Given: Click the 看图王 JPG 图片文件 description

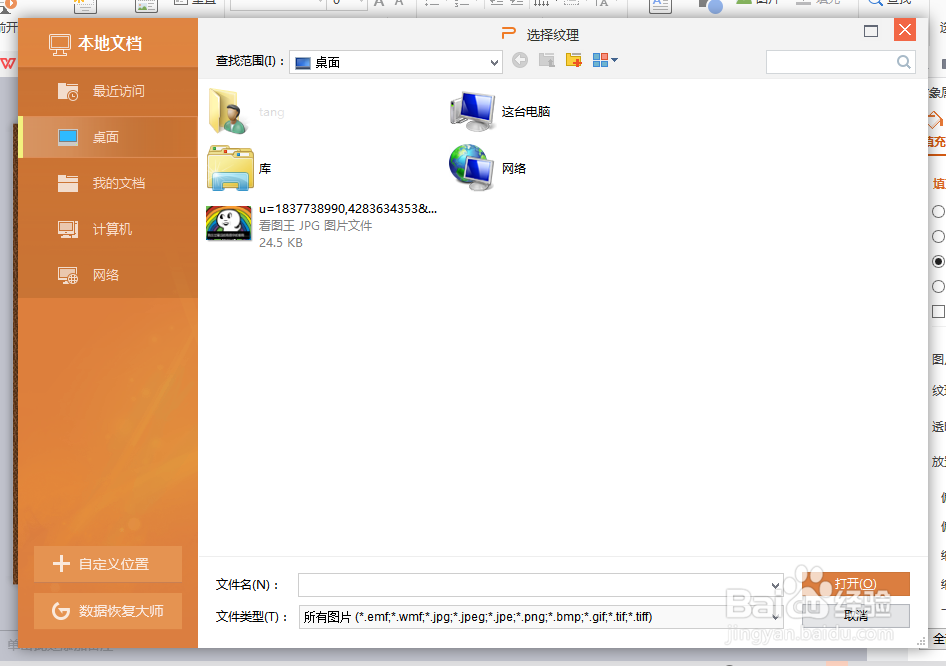Looking at the screenshot, I should click(x=316, y=226).
